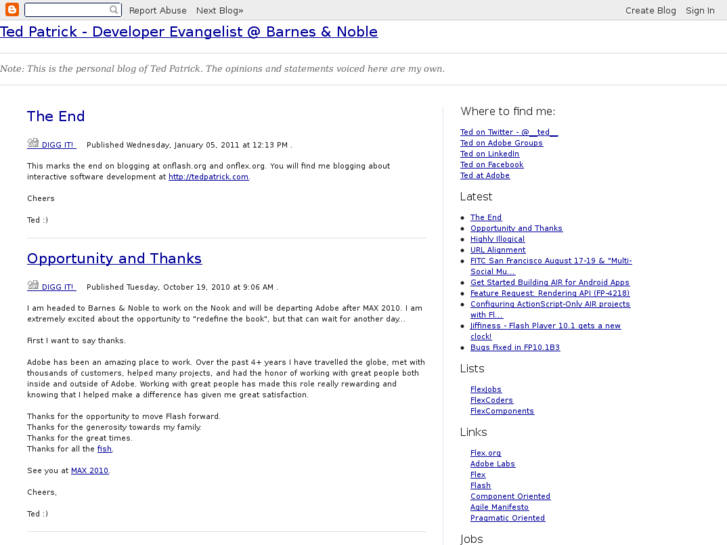Screen dimensions: 727x545
Task: Open the Flash link under Links
Action: (x=480, y=485)
